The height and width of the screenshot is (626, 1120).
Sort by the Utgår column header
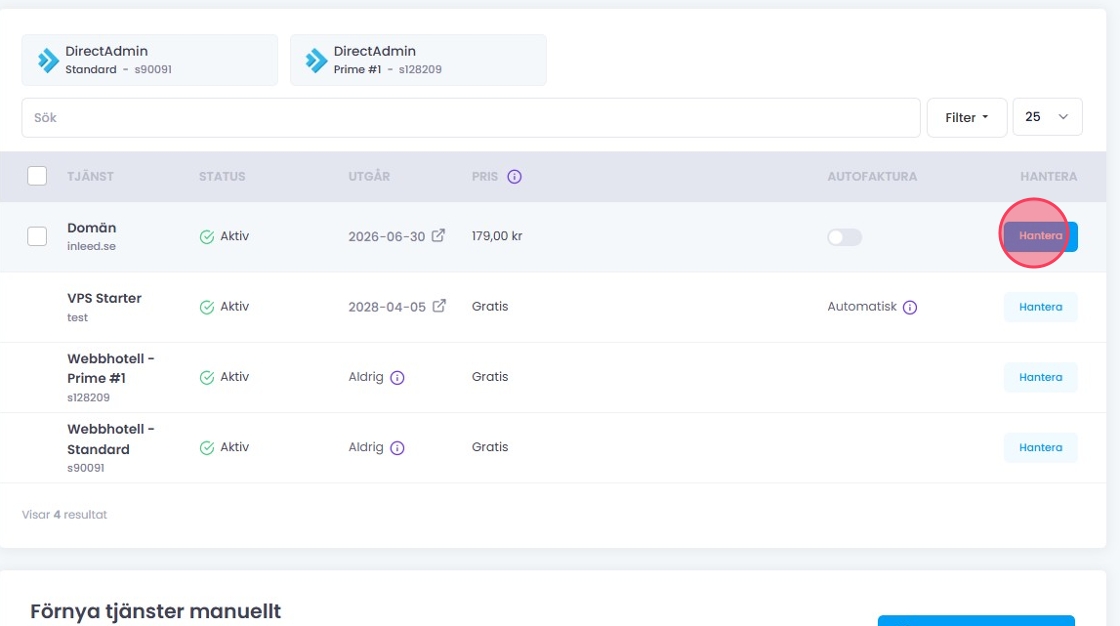pyautogui.click(x=369, y=177)
